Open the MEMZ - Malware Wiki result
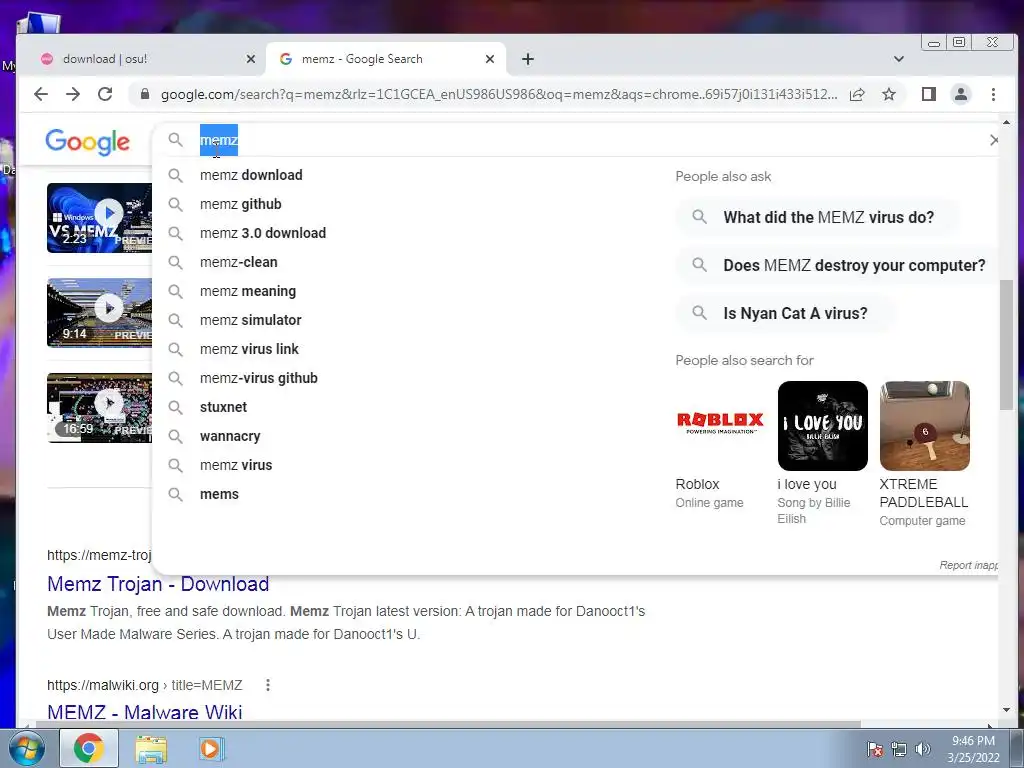This screenshot has height=768, width=1024. [145, 712]
